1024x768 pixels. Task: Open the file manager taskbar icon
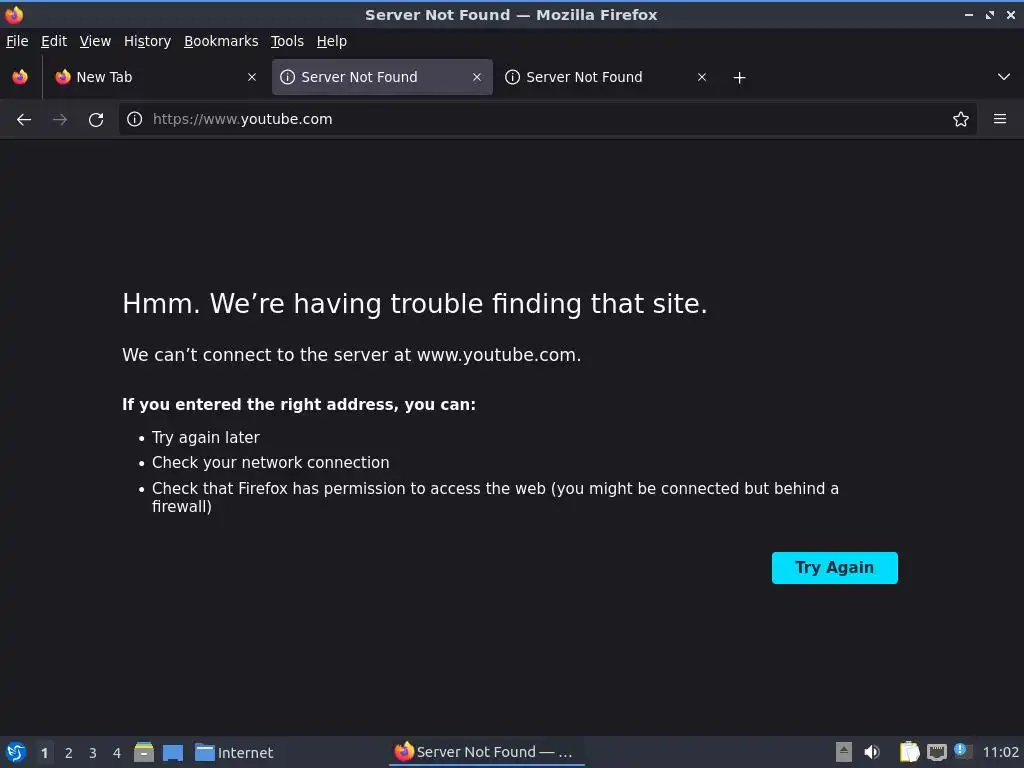pyautogui.click(x=144, y=752)
